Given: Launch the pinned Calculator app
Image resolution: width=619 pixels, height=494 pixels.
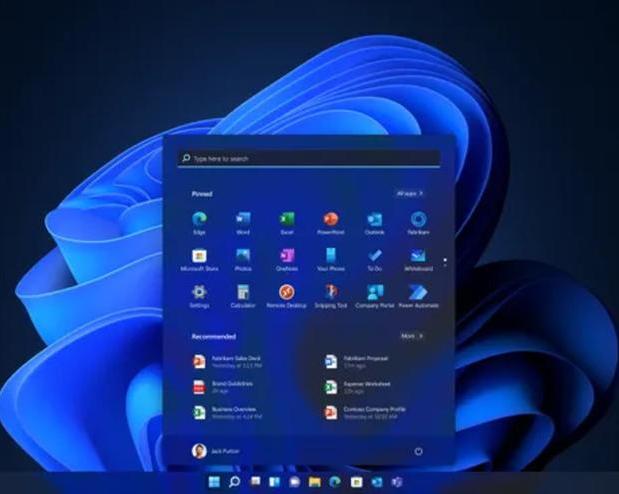Looking at the screenshot, I should pos(243,297).
